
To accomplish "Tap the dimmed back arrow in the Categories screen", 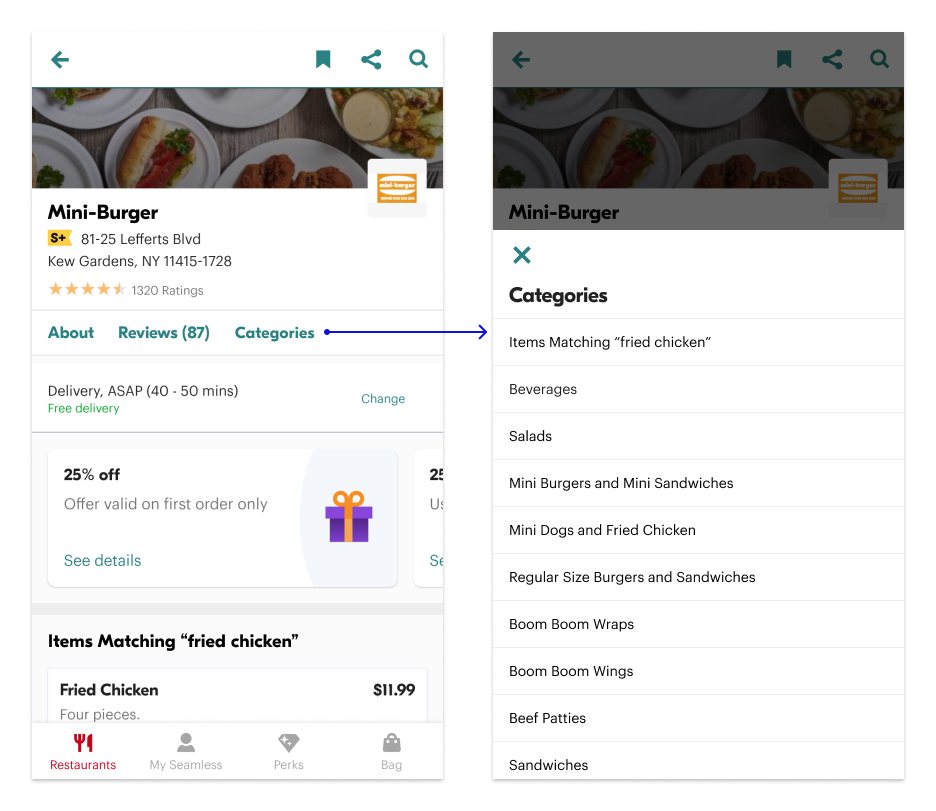I will [521, 60].
